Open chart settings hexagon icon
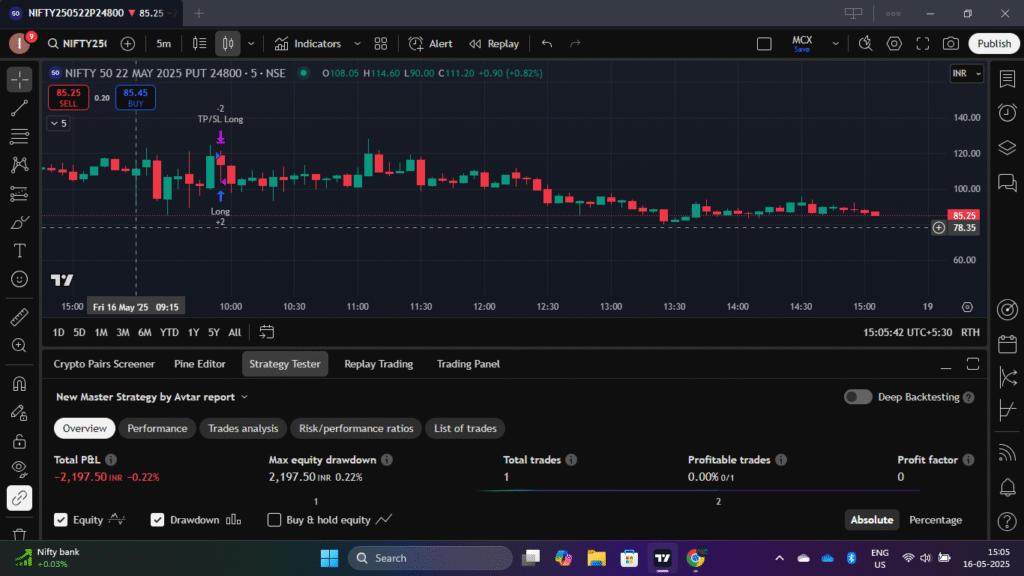The height and width of the screenshot is (576, 1024). [894, 44]
